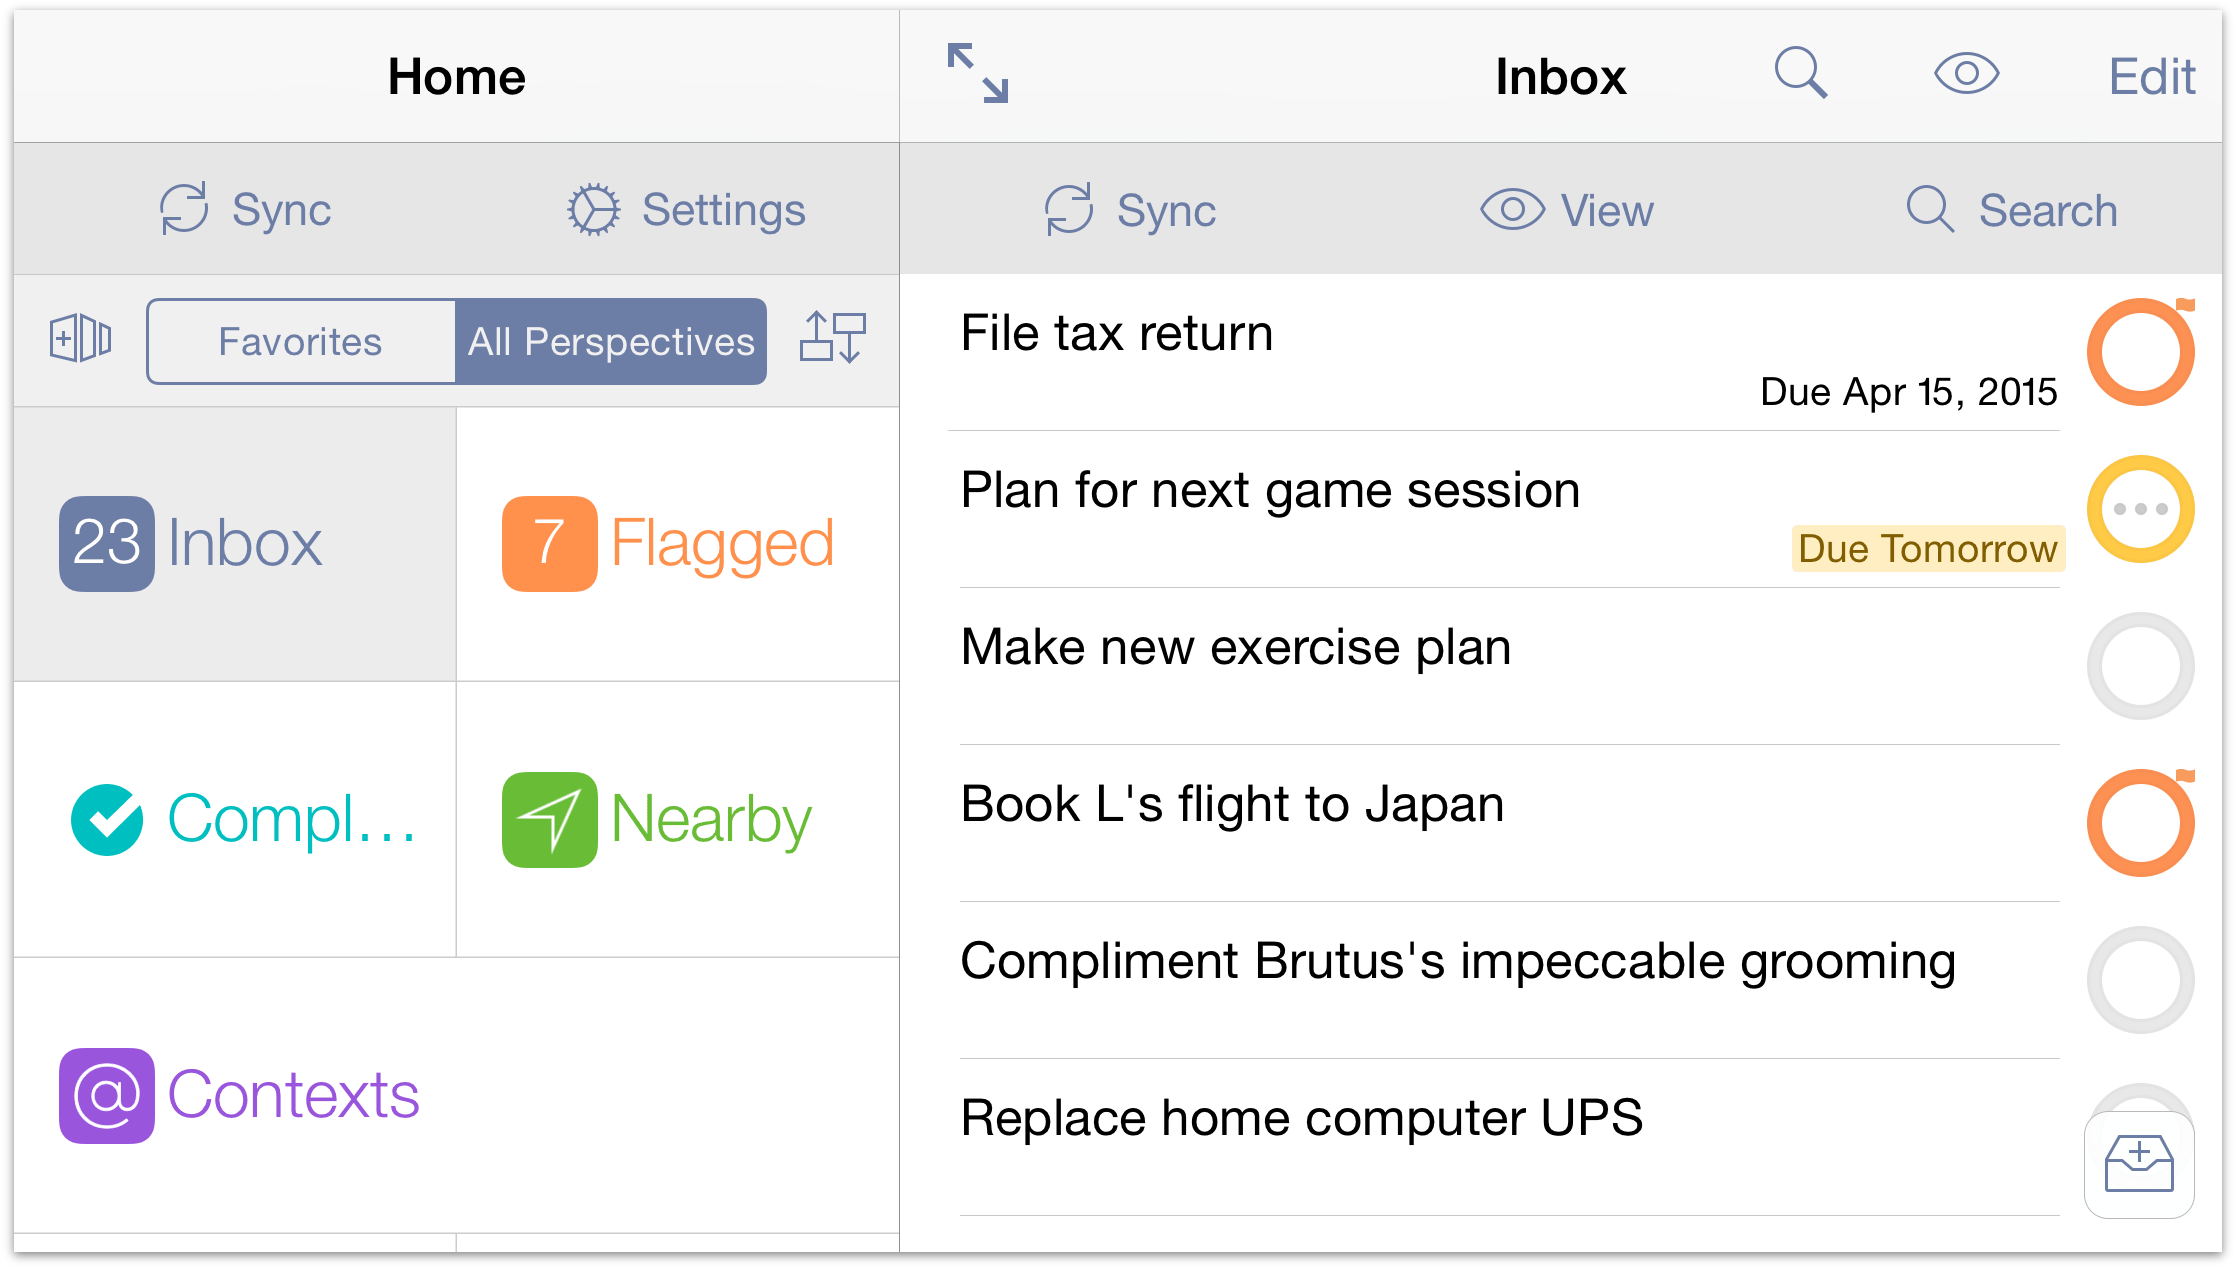This screenshot has height=1268, width=2236.
Task: Click the Inbox perspective icon
Action: [x=101, y=539]
